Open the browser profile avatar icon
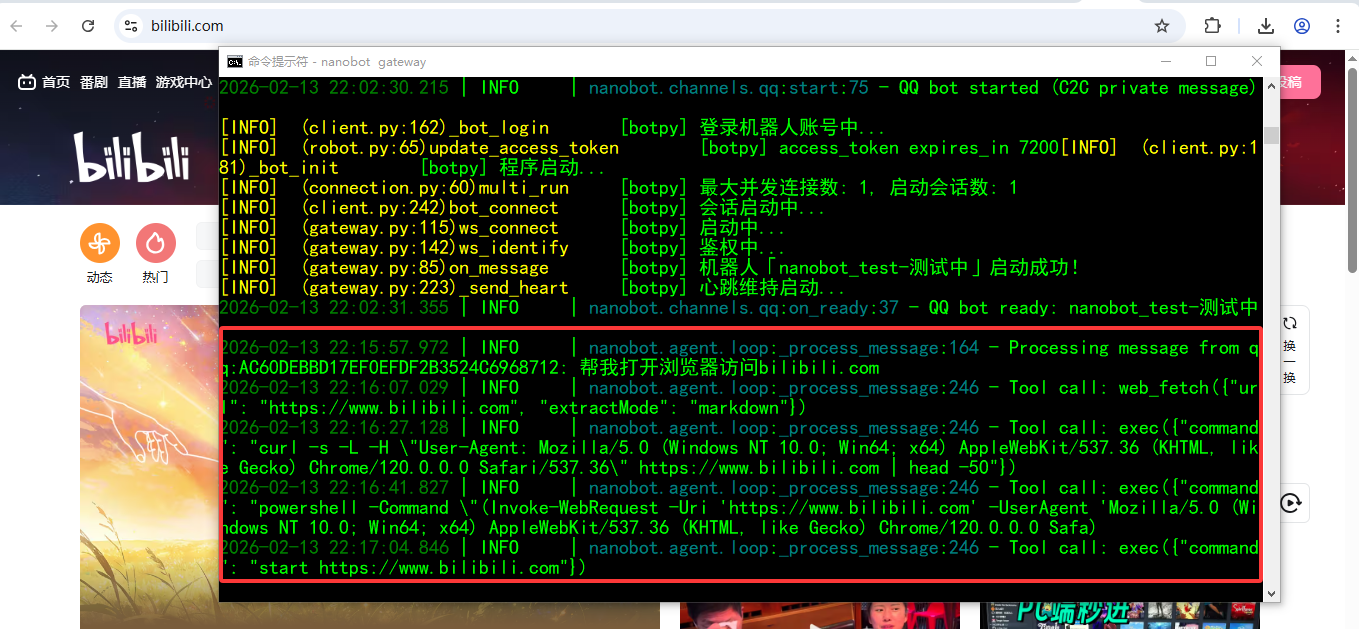1359x629 pixels. click(1302, 26)
